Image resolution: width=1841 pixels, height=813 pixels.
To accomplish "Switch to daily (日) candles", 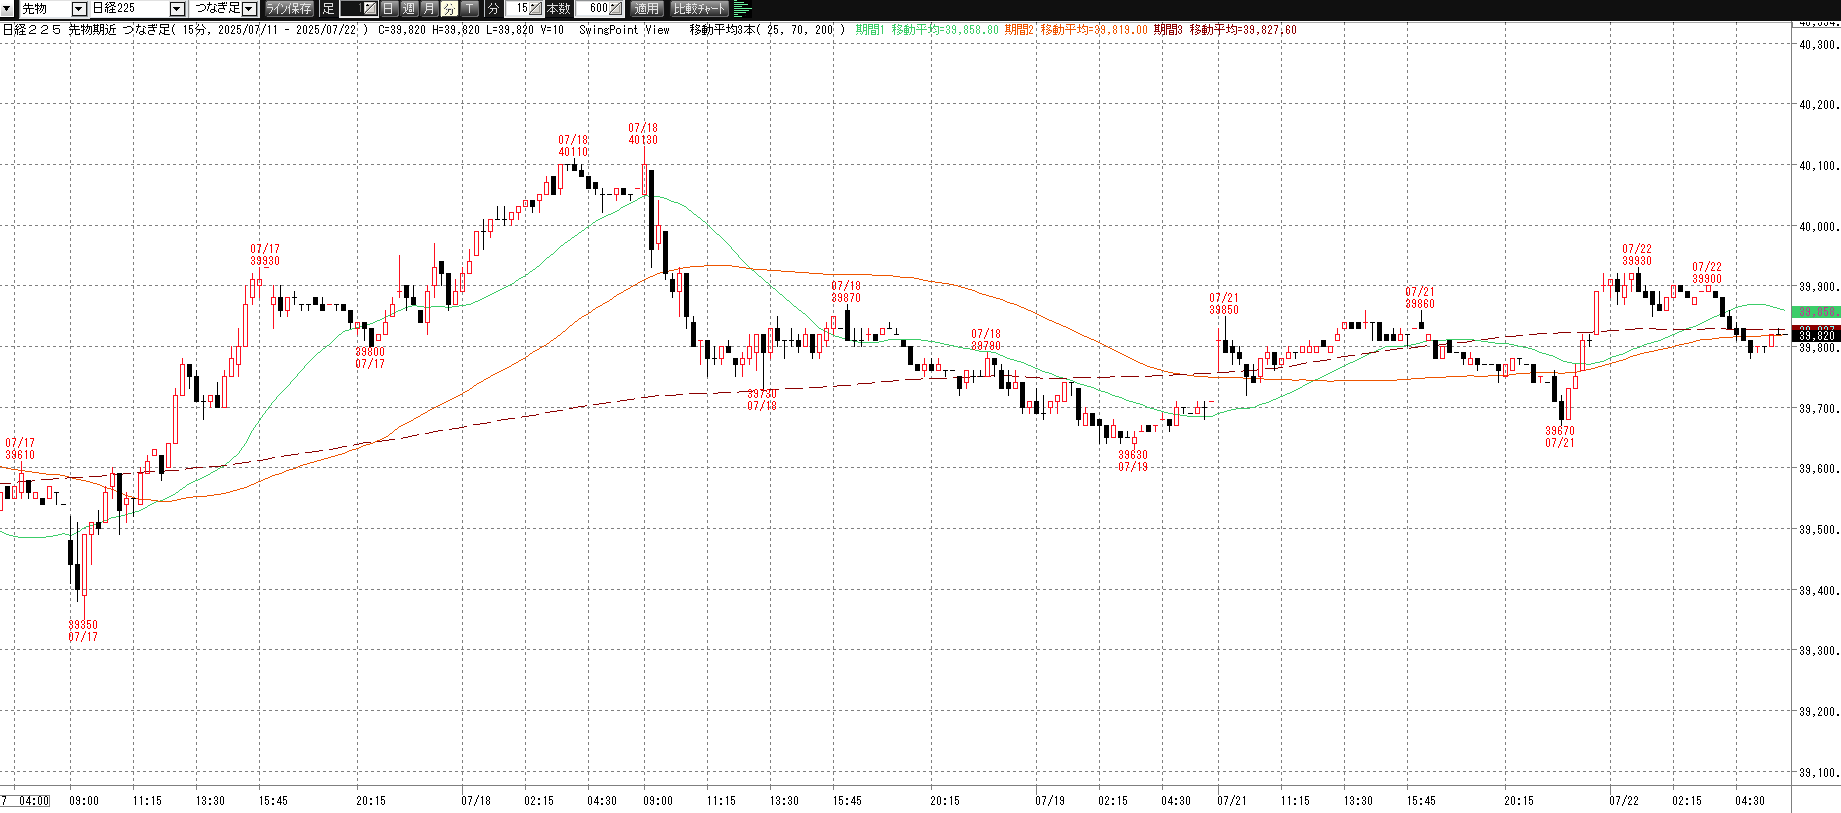I will coord(389,9).
